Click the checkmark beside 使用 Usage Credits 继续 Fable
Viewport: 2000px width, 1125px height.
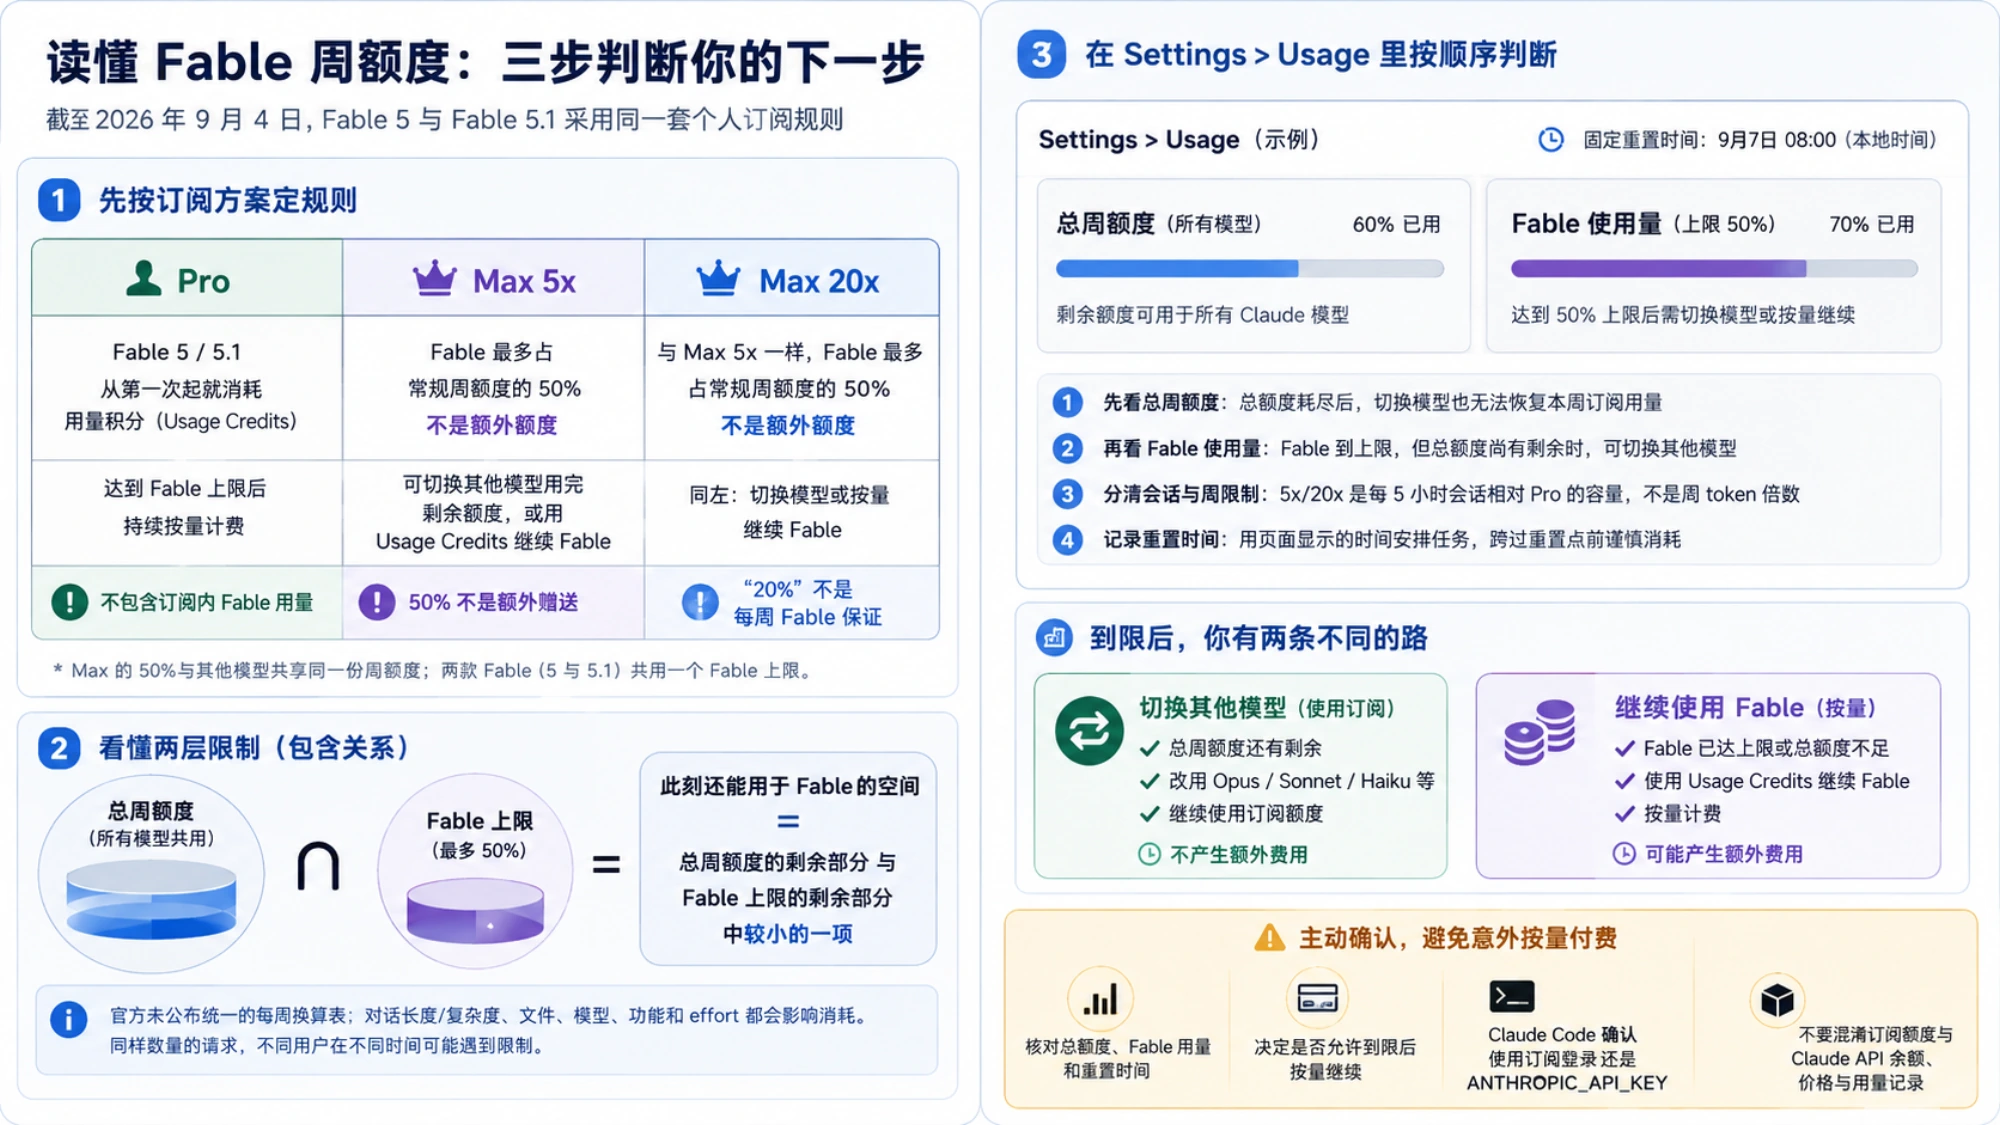(x=1625, y=781)
